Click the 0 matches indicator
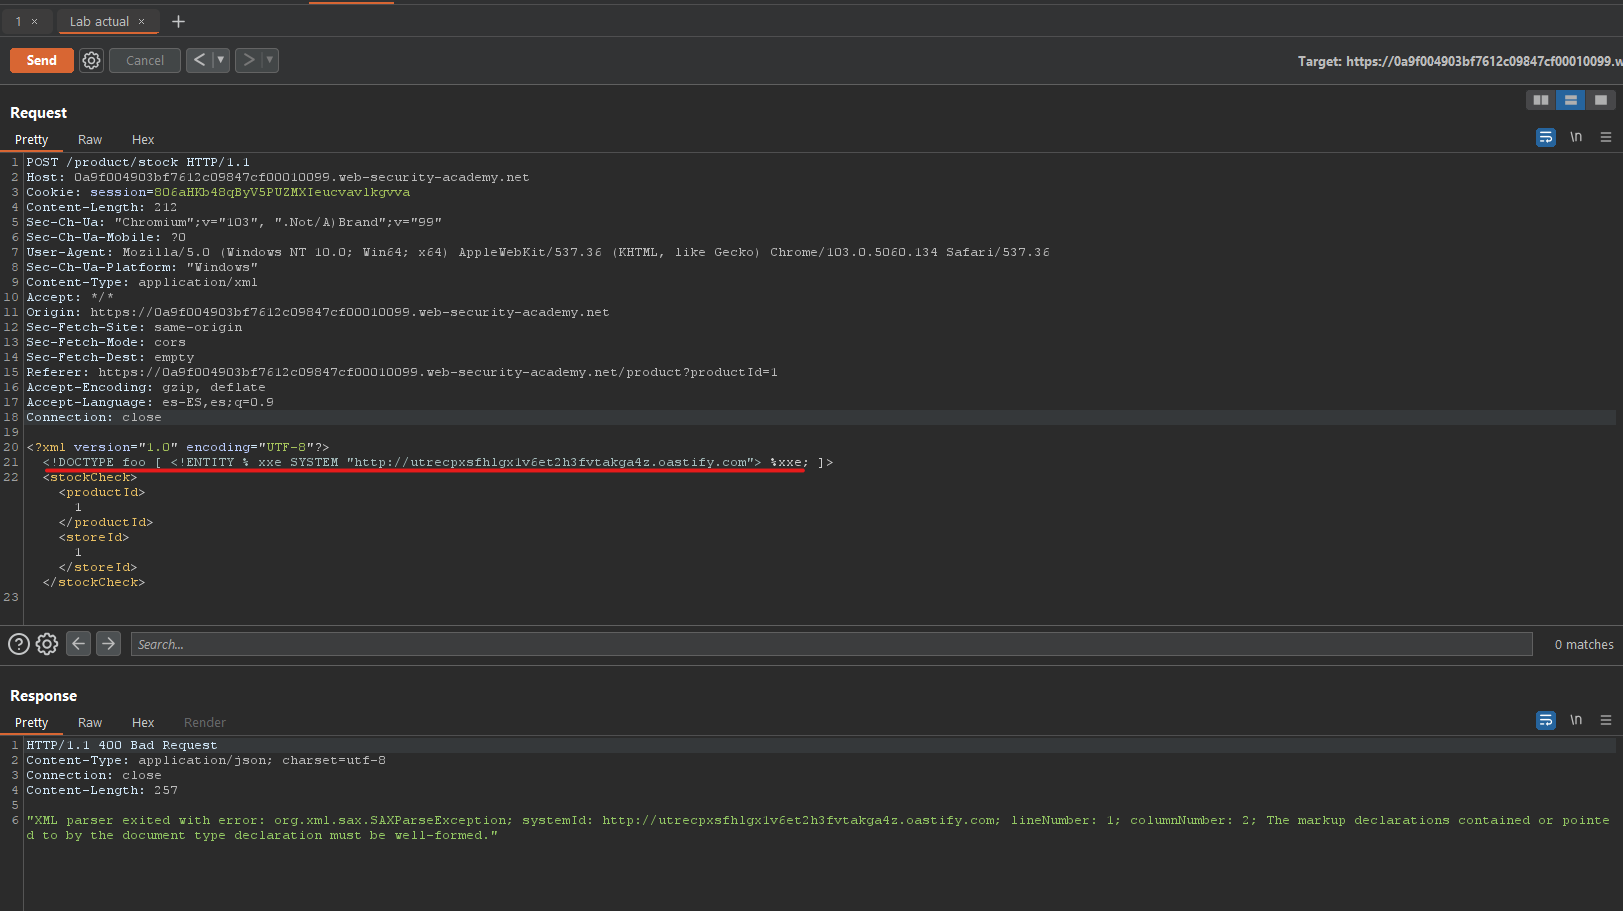This screenshot has width=1623, height=911. (x=1584, y=645)
